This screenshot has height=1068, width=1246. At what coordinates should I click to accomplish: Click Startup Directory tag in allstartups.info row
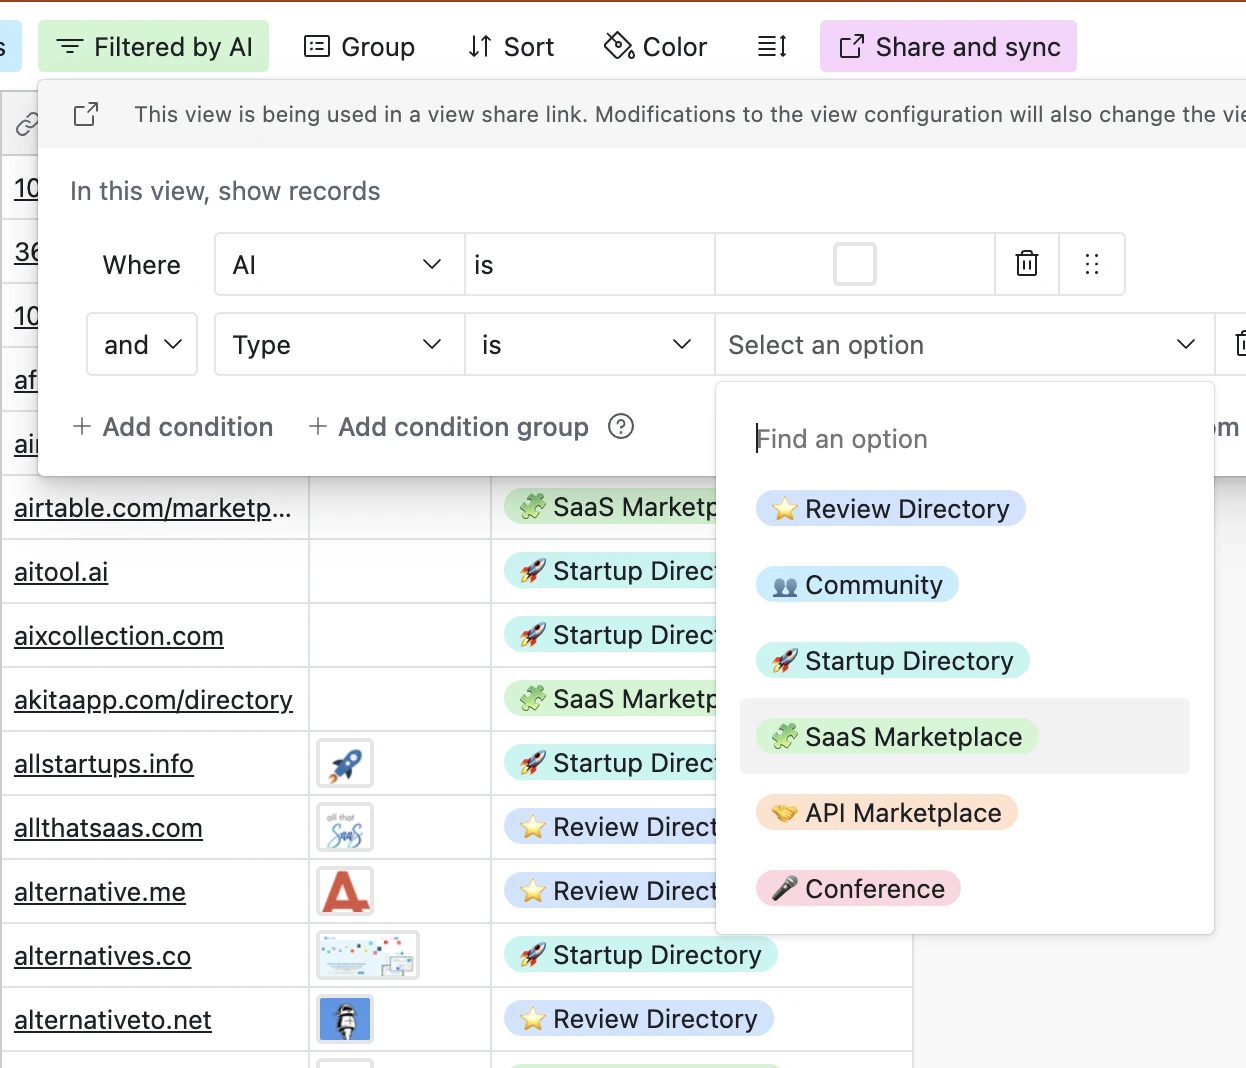click(611, 763)
